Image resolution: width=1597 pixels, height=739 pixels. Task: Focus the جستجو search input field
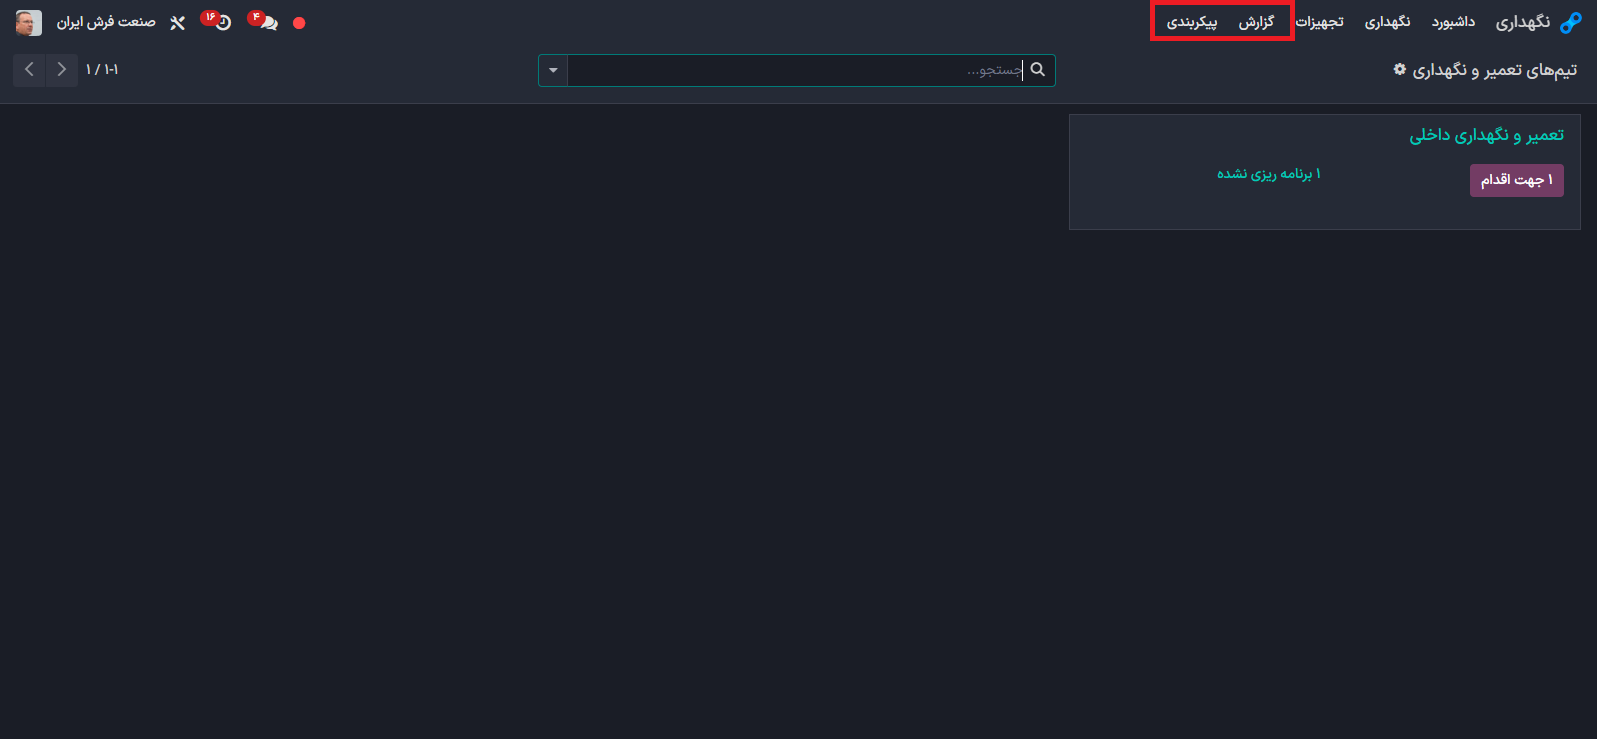tap(795, 70)
